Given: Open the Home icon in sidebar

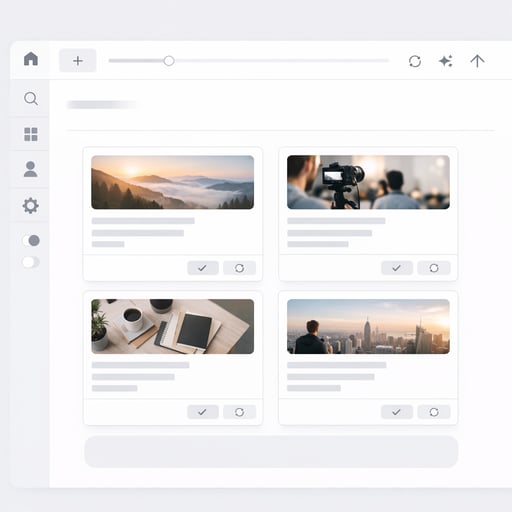Looking at the screenshot, I should (x=31, y=59).
